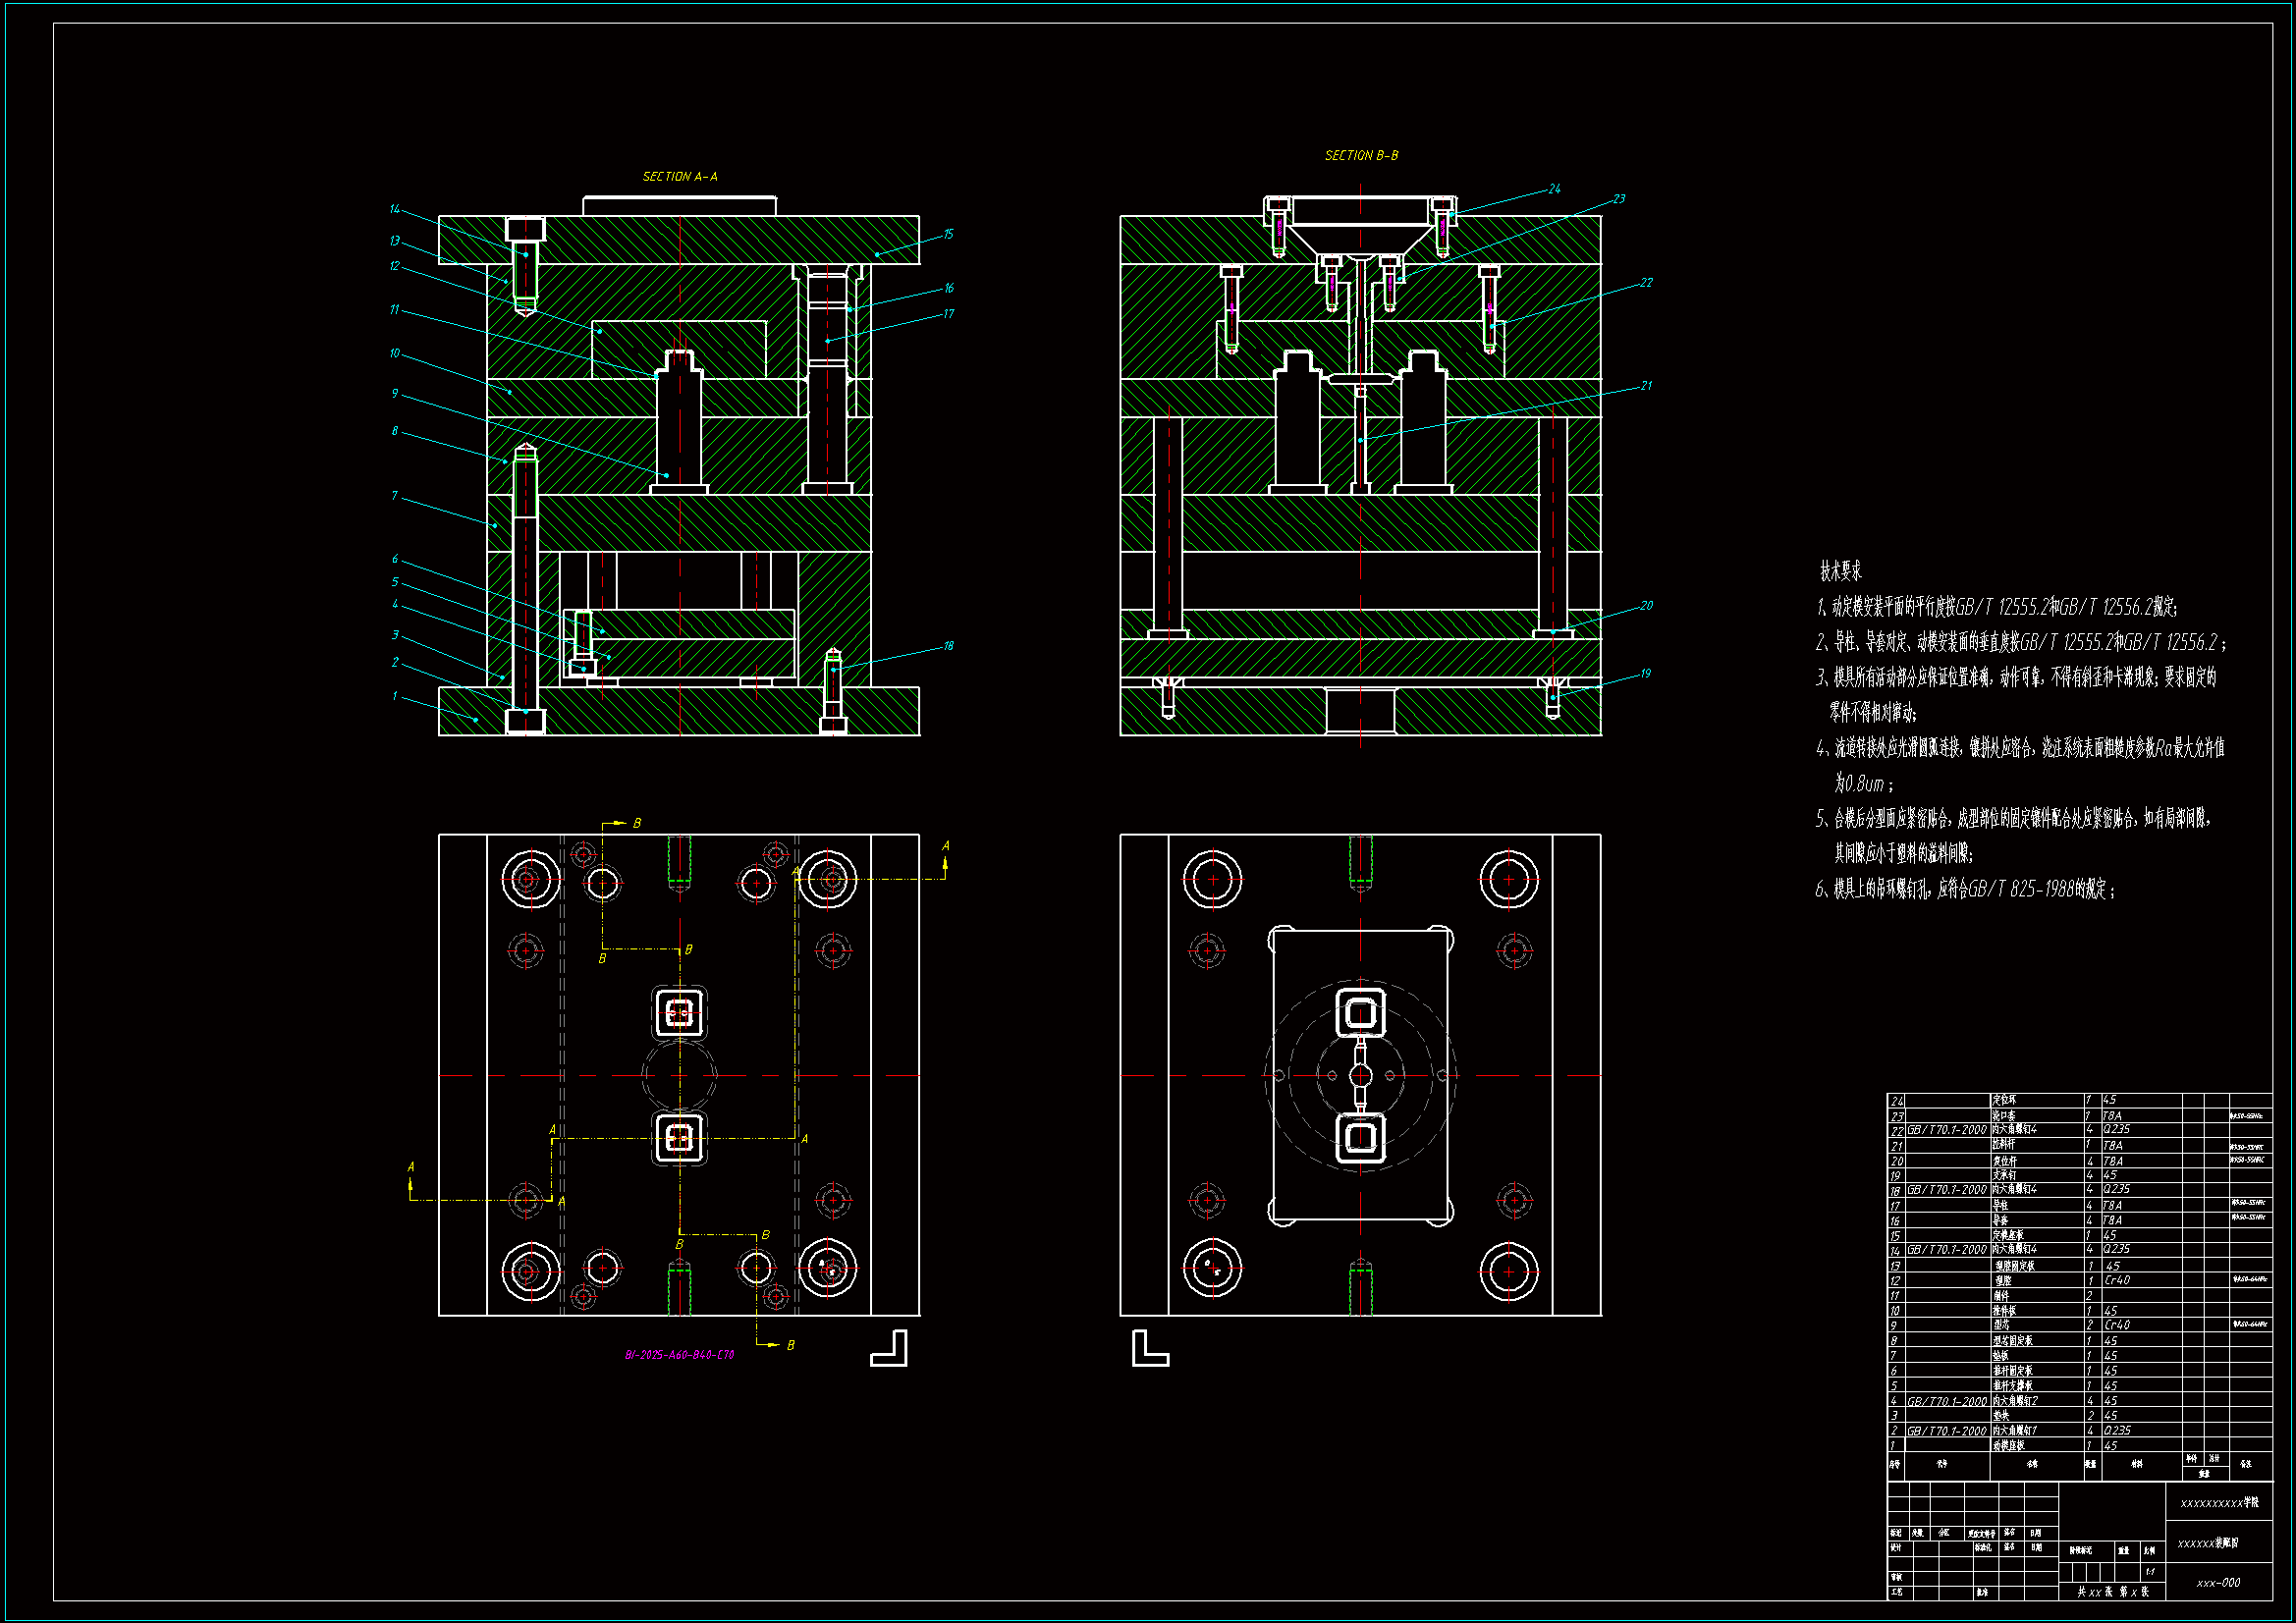This screenshot has width=2296, height=1623.
Task: Select technical requirement line 6 about GB/T 825-1988
Action: [1964, 889]
